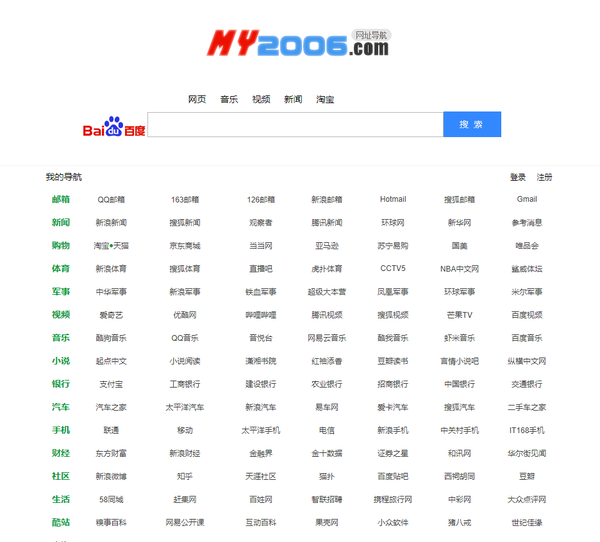Click the Baidu paw logo
Image resolution: width=600 pixels, height=542 pixels.
[114, 126]
